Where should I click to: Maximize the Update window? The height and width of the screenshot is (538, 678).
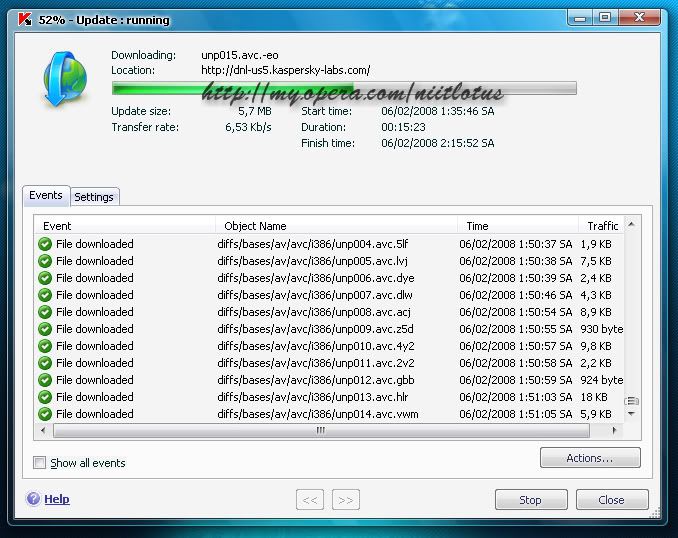[605, 18]
